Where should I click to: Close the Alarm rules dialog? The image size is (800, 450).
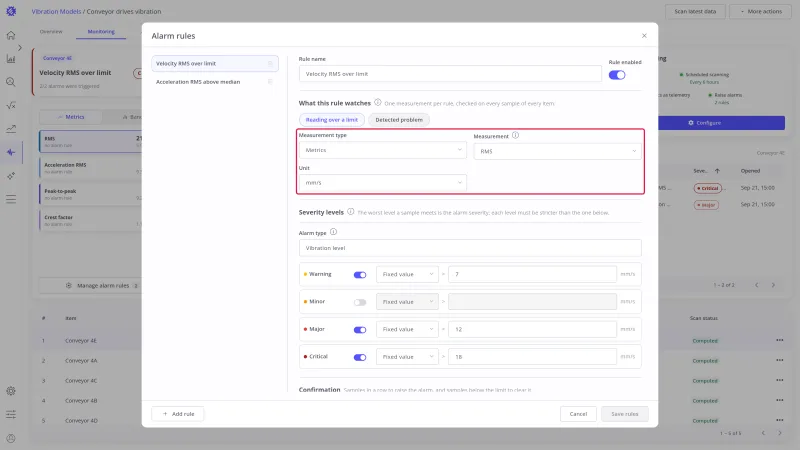click(x=644, y=36)
